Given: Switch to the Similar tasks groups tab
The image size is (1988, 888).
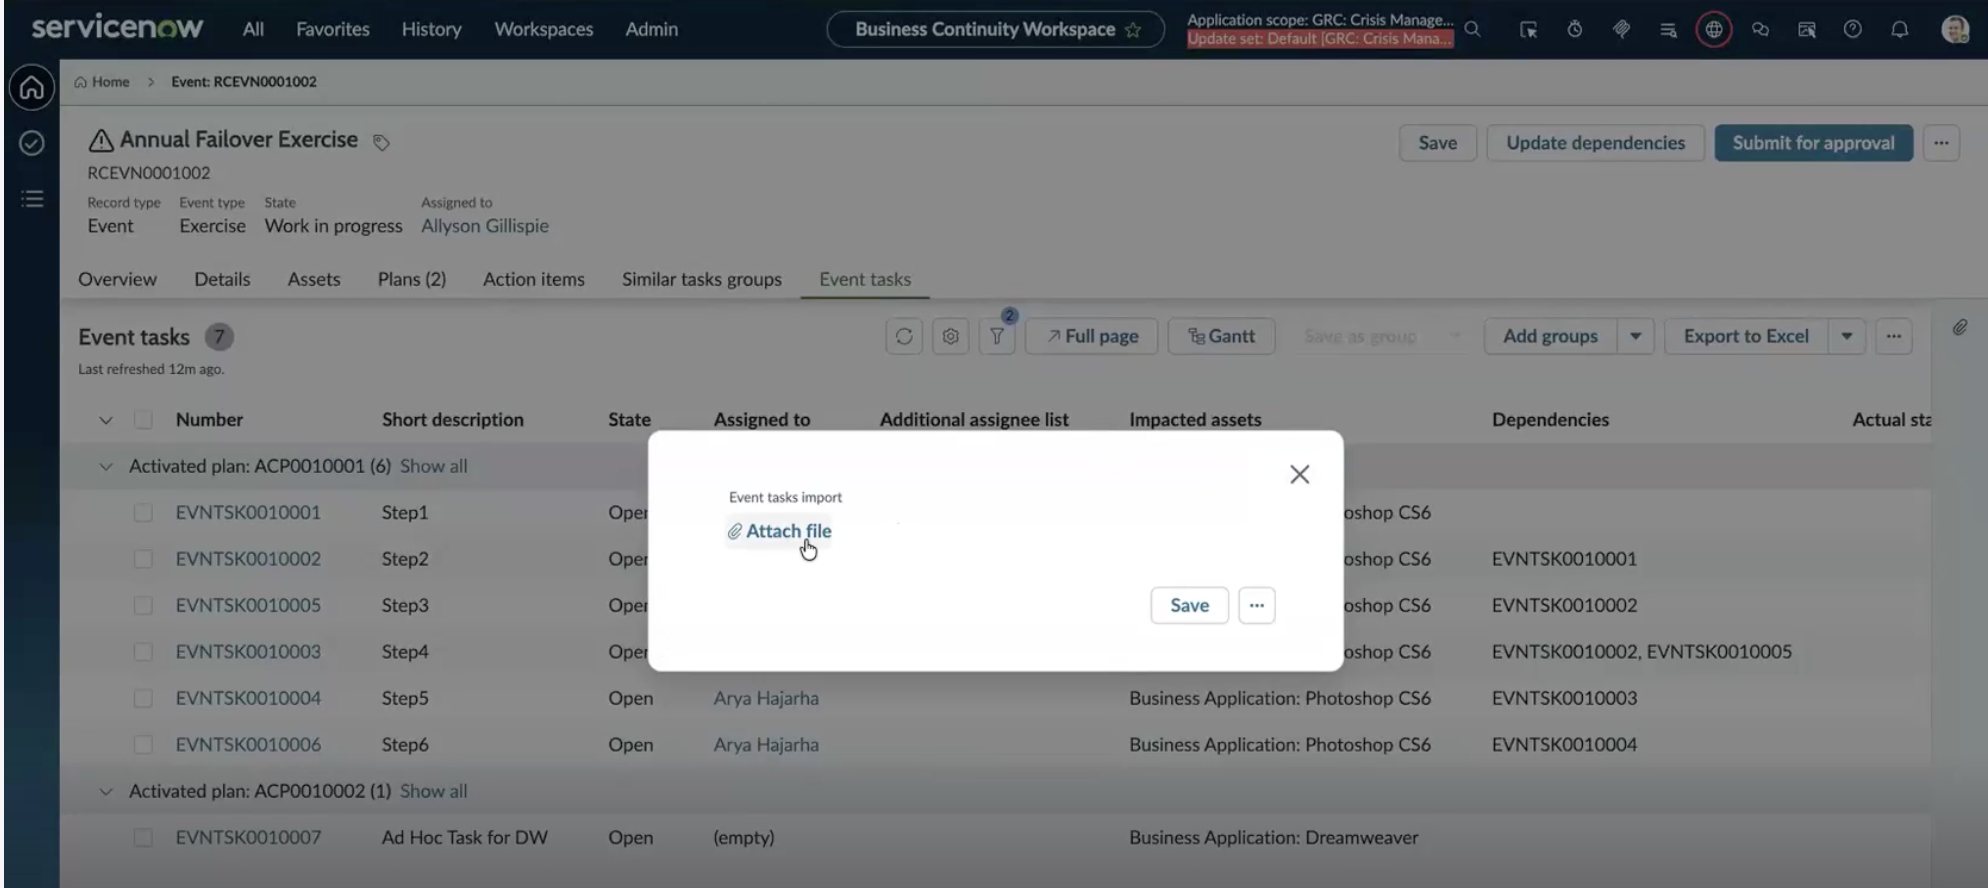Looking at the screenshot, I should pos(702,279).
